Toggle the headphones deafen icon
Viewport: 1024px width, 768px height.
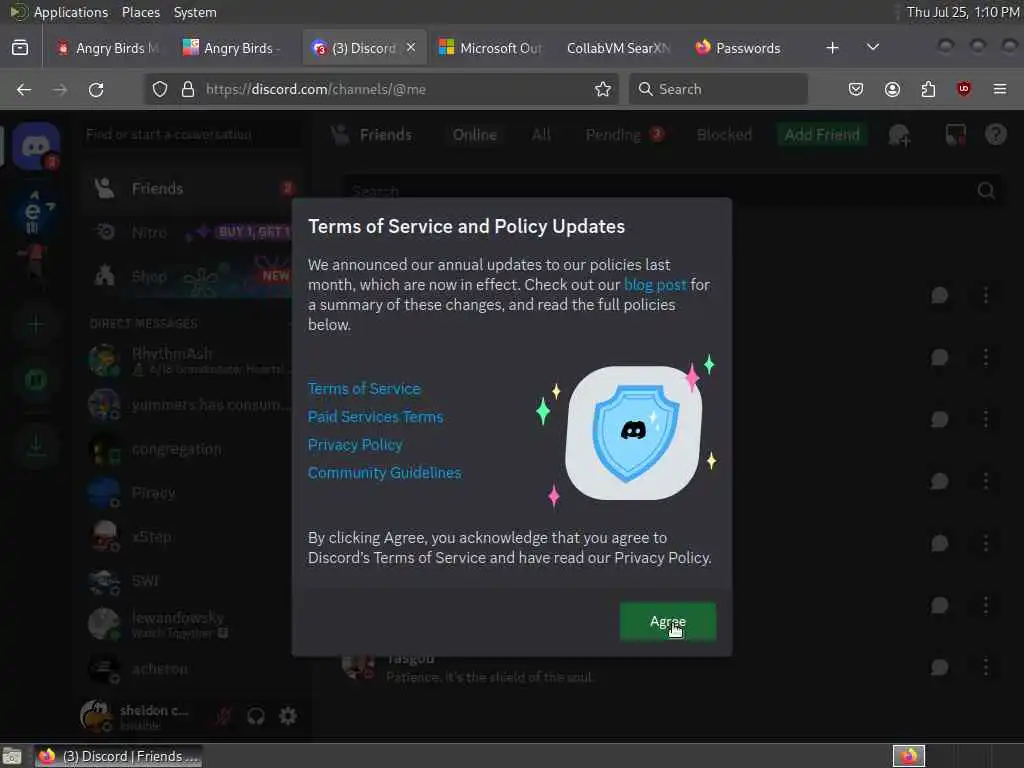[x=255, y=716]
